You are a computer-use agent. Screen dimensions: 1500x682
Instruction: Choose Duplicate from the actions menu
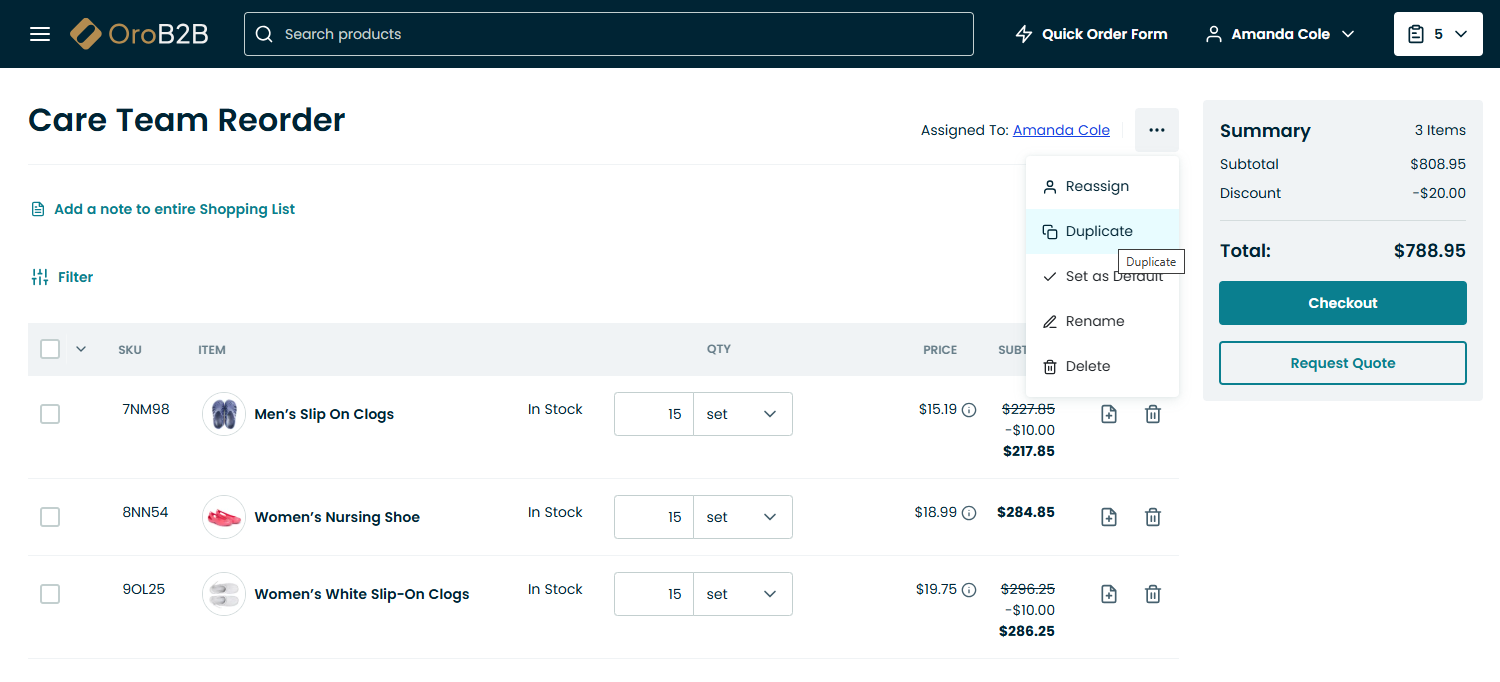point(1098,231)
